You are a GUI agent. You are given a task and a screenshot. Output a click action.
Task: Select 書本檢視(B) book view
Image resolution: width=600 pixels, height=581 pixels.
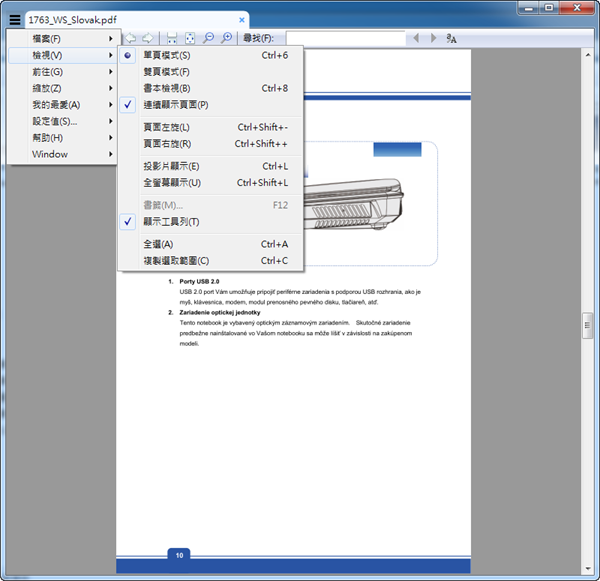point(210,88)
